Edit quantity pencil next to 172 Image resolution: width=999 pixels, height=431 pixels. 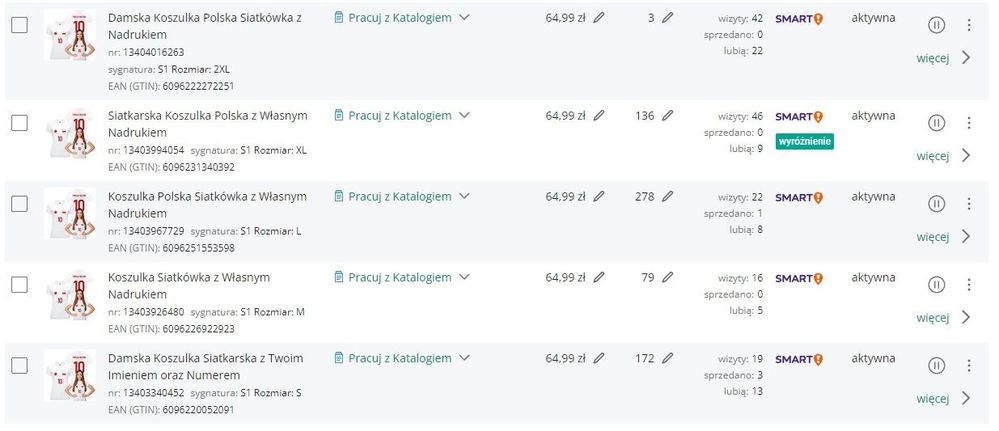667,358
